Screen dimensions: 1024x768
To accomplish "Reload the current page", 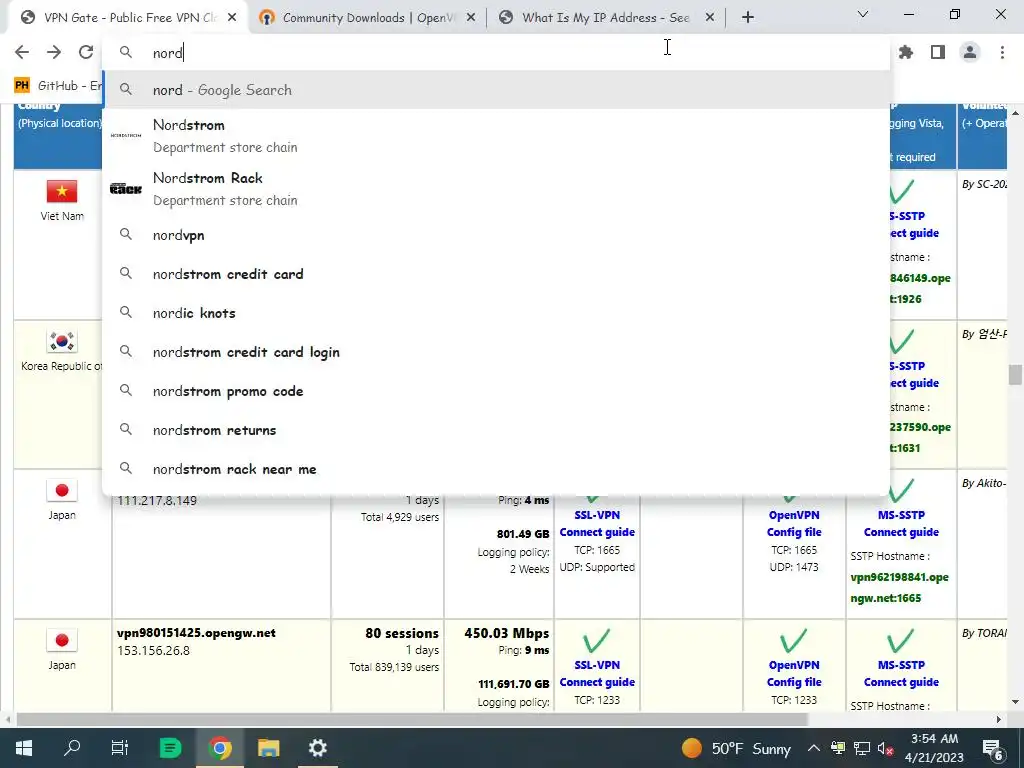I will point(86,52).
